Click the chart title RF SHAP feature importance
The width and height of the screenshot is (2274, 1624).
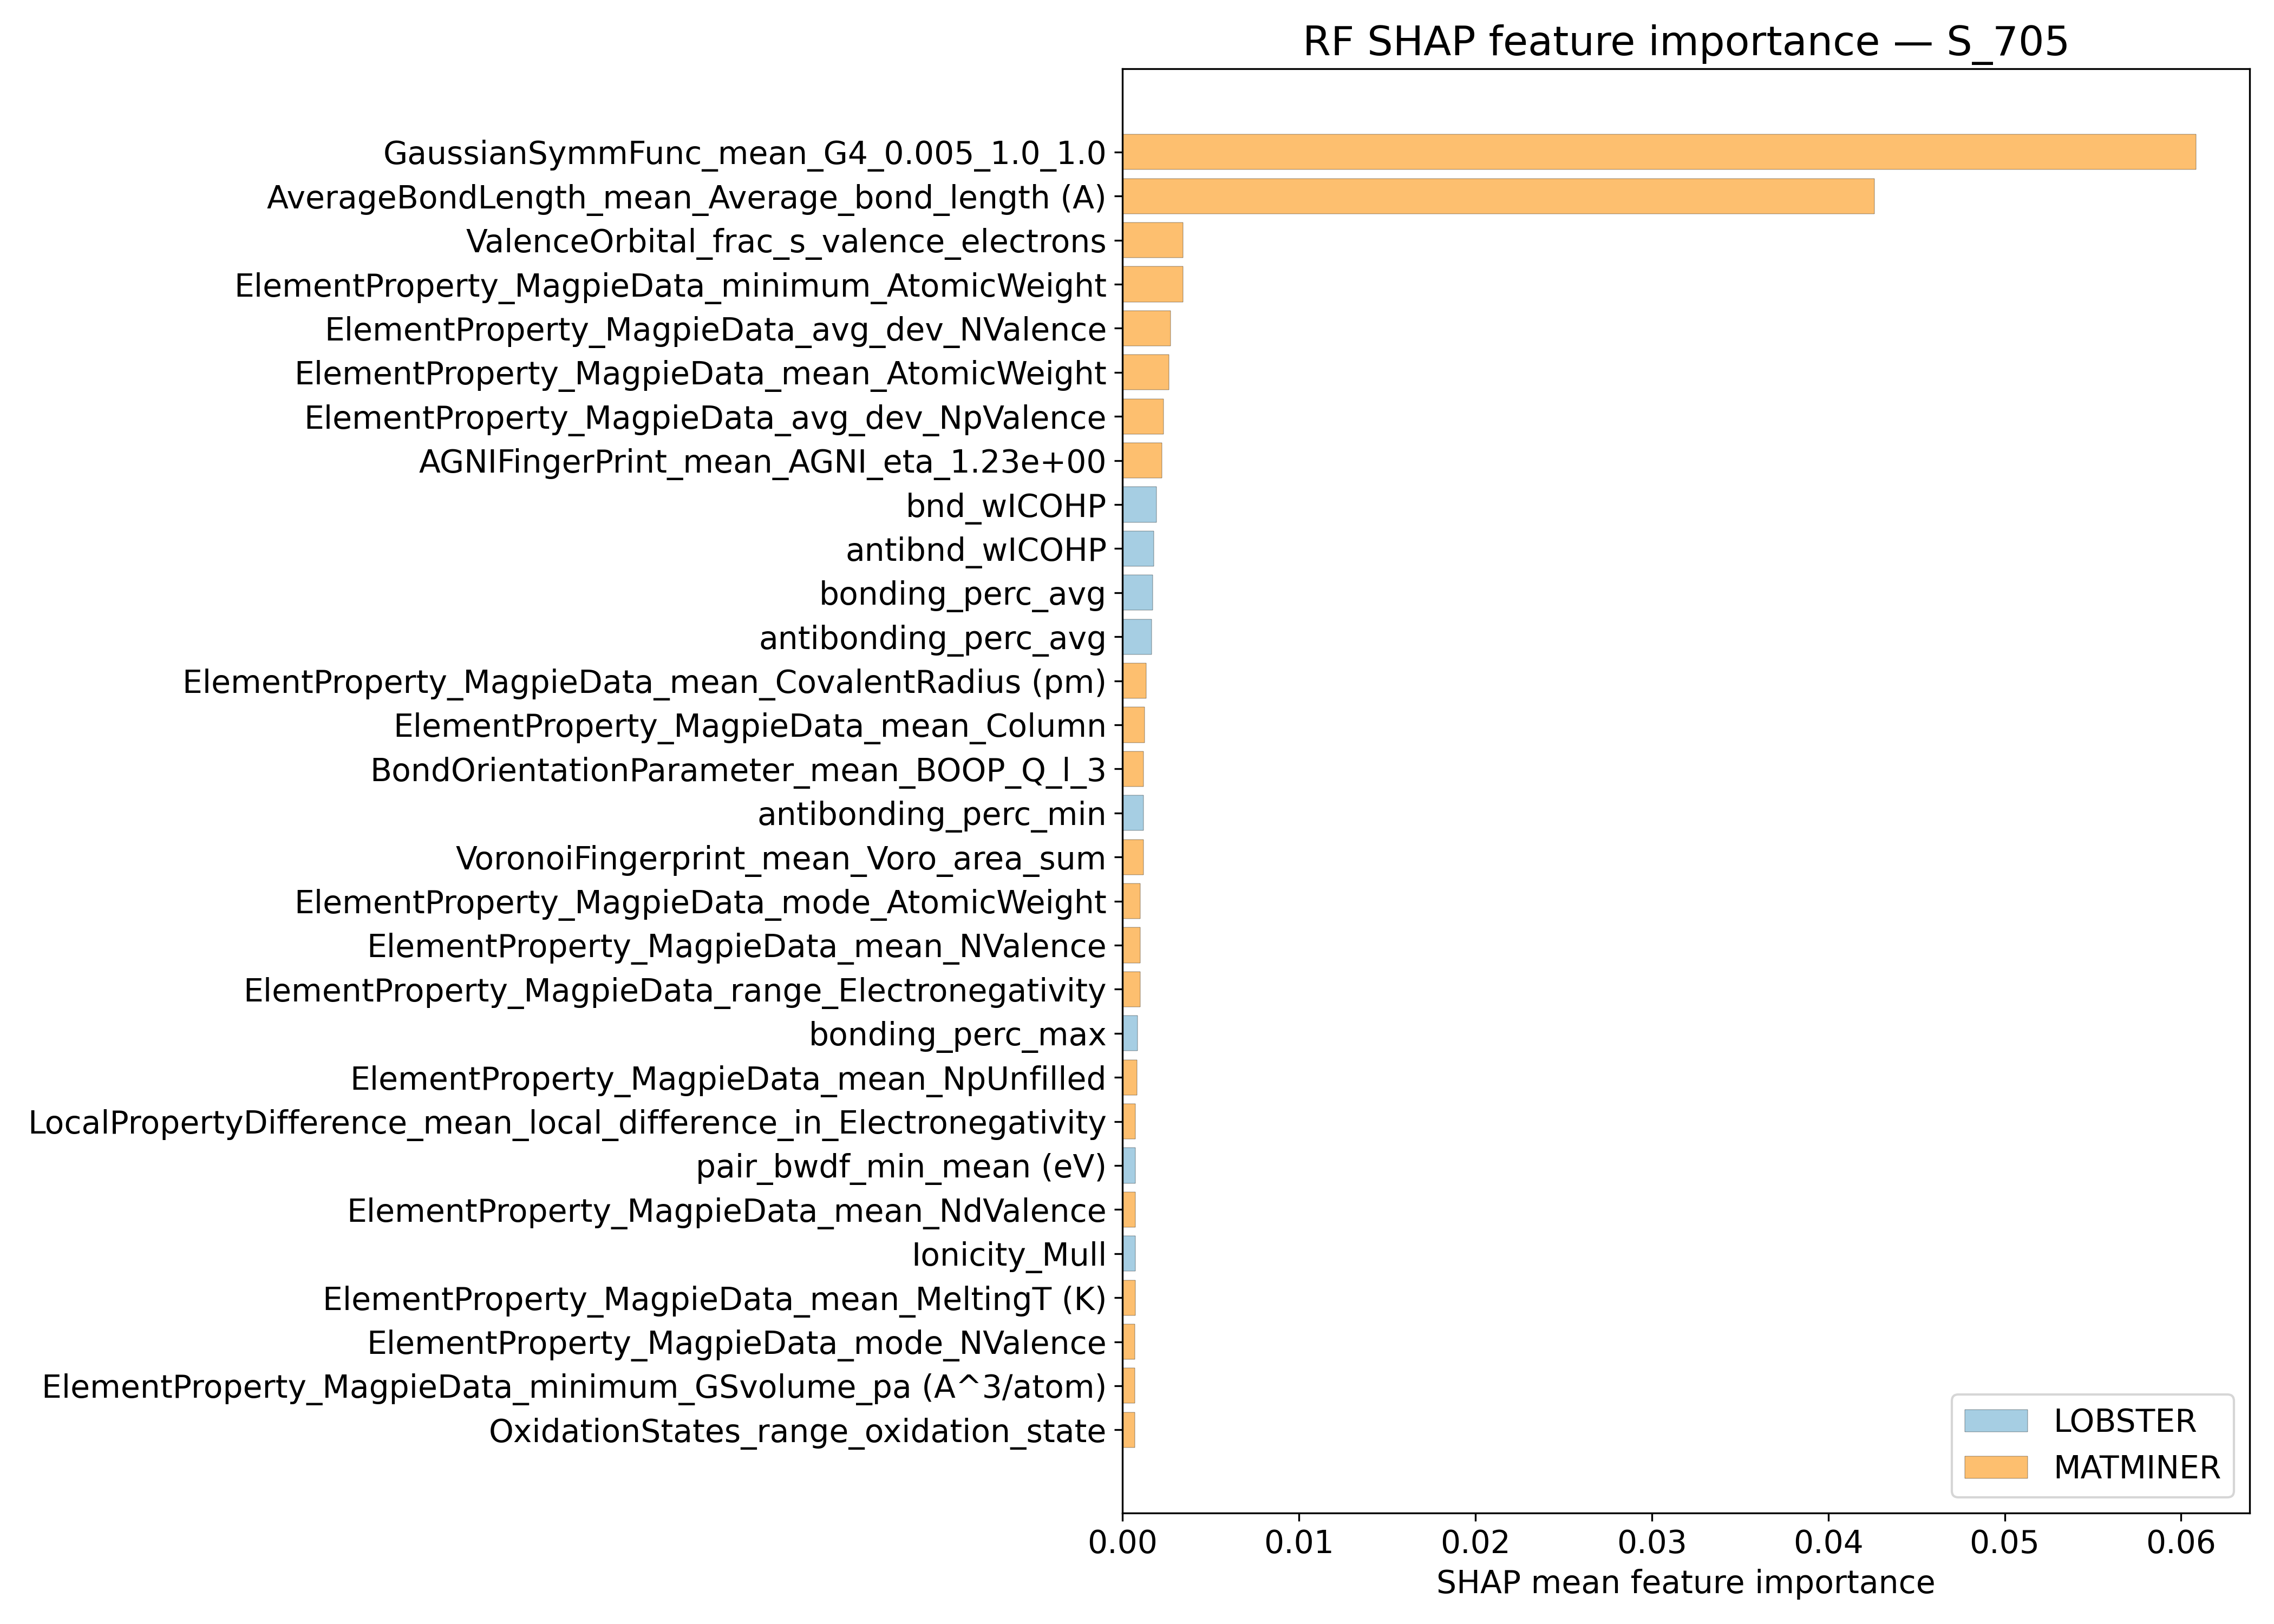(x=1685, y=42)
